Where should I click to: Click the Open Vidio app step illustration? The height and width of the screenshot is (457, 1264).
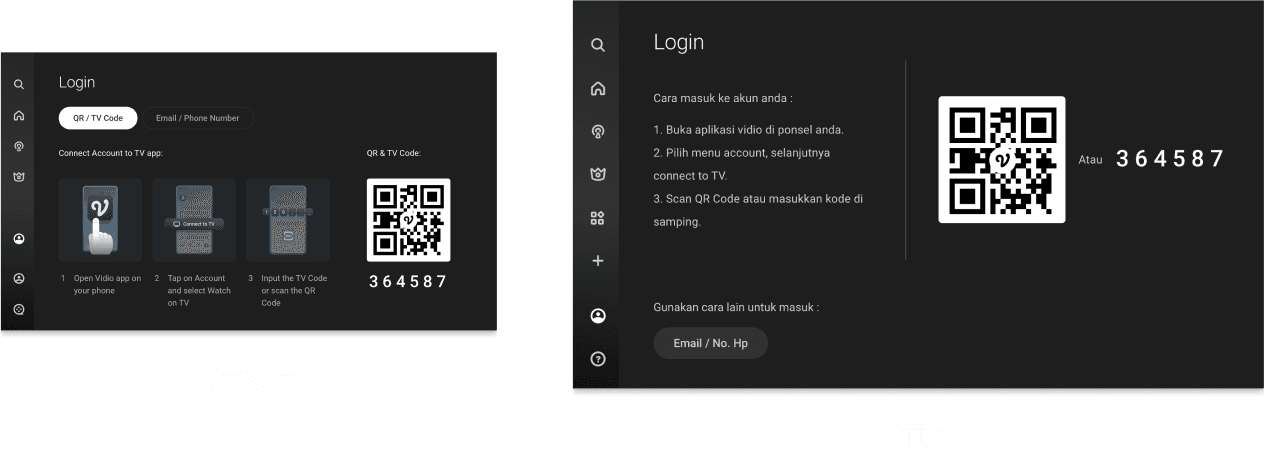pos(100,220)
